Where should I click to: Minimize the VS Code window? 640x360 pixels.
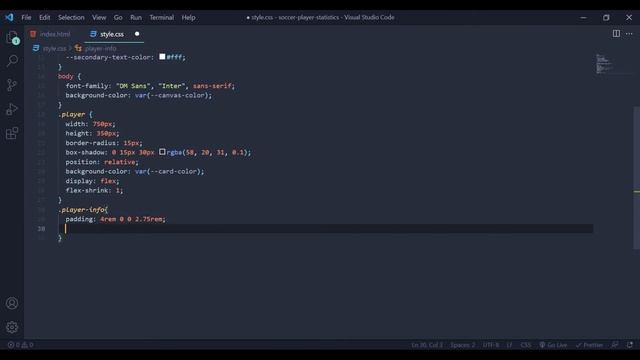click(x=583, y=18)
